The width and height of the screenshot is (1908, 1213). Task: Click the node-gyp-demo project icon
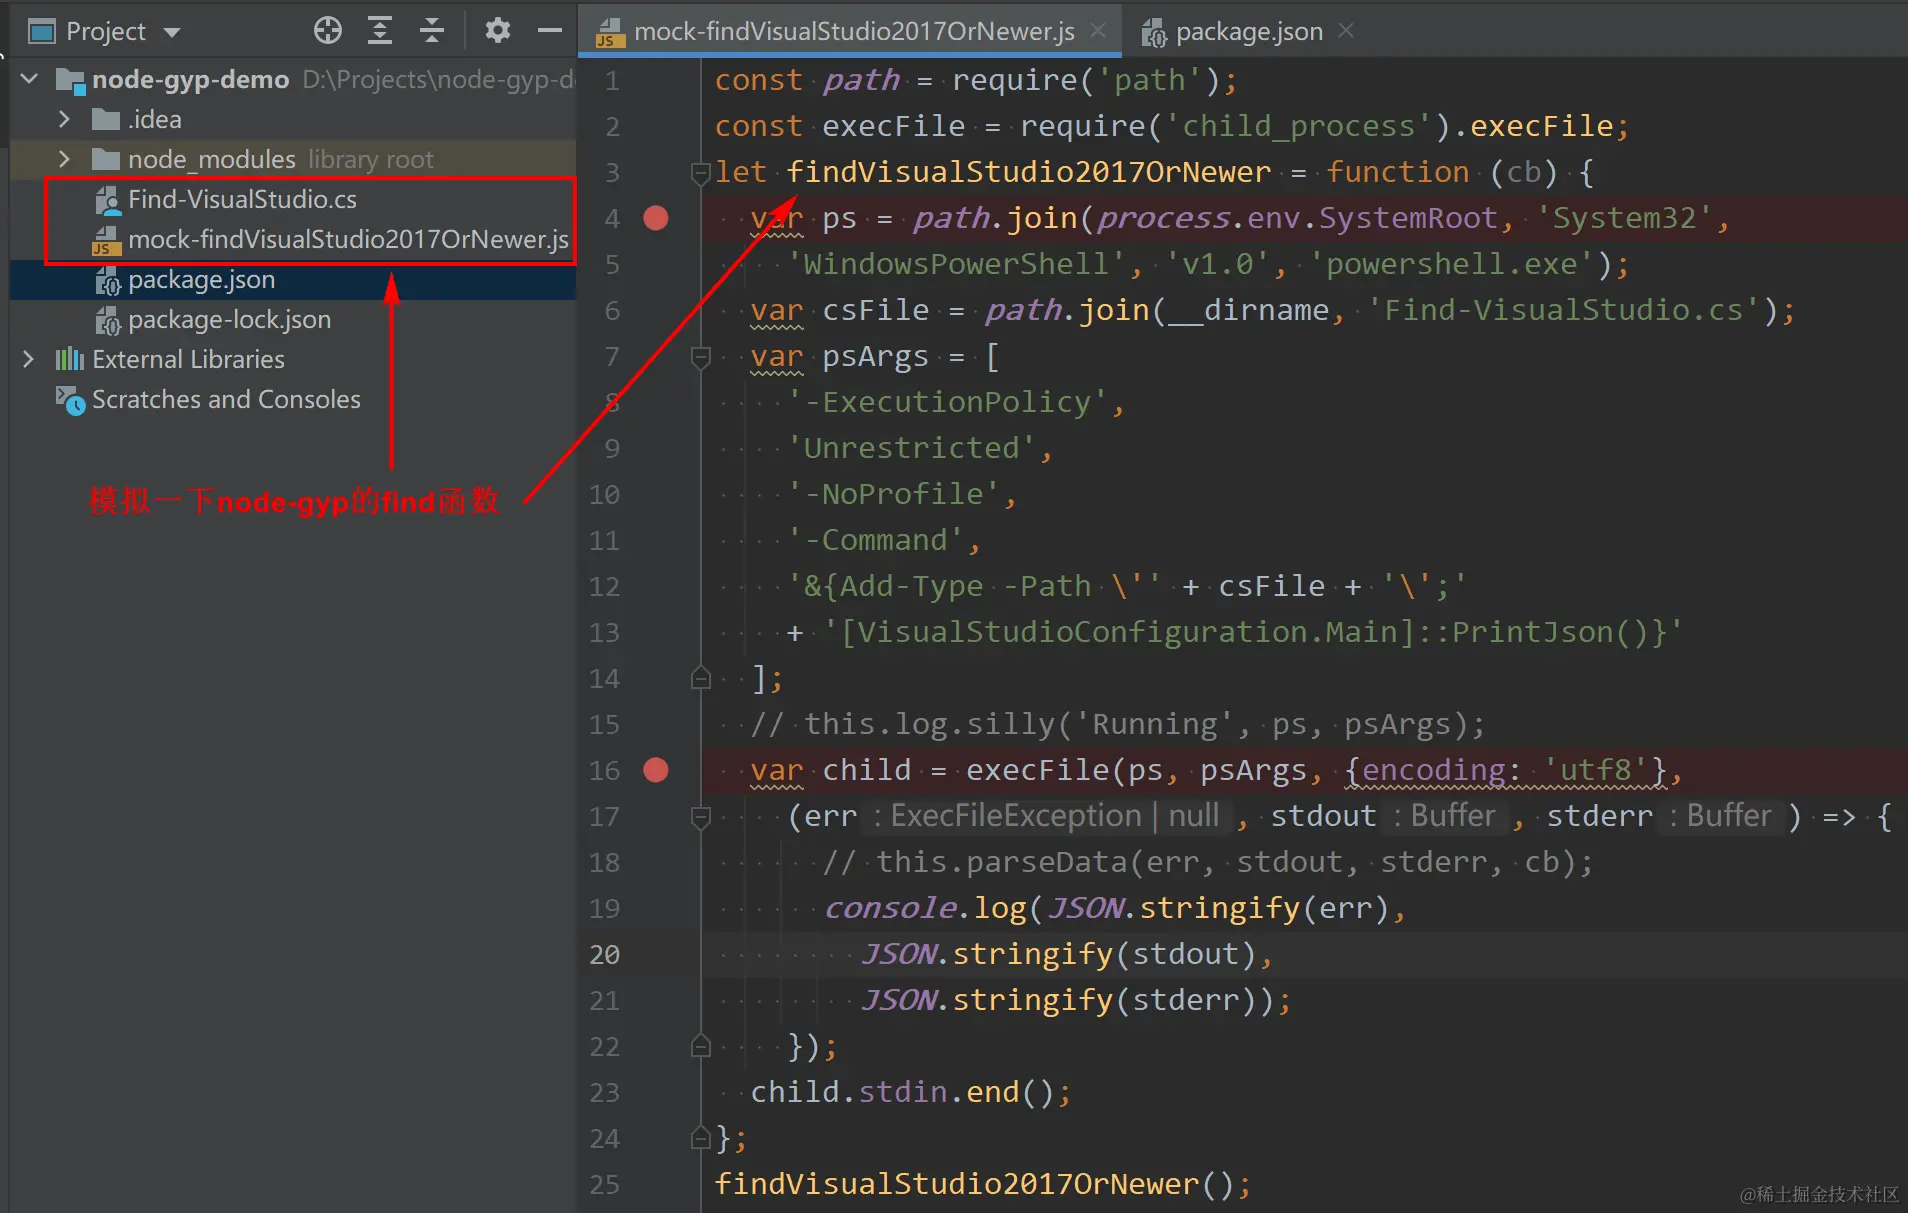tap(70, 80)
